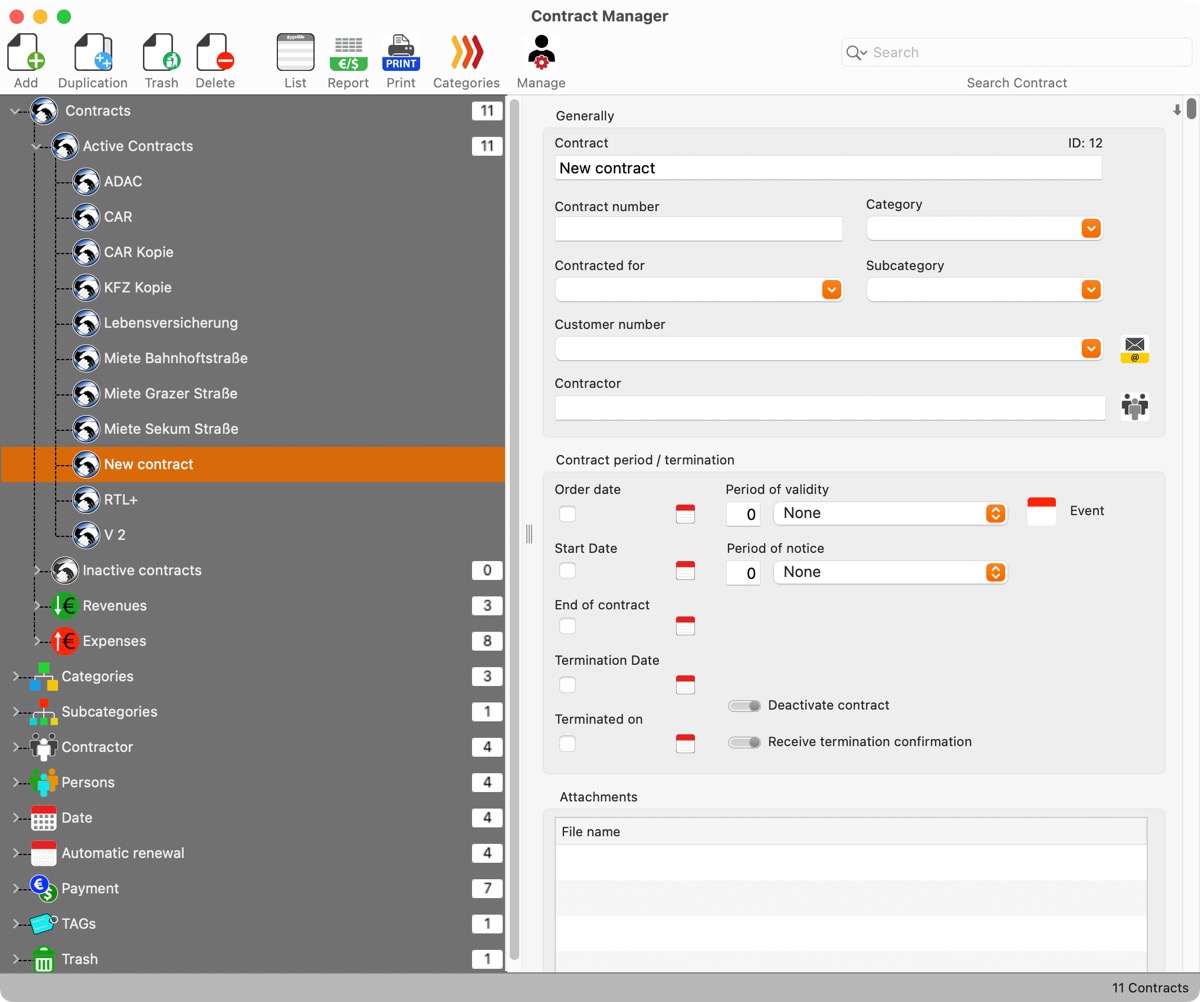Click the Delete toolbar icon
Screen dimensions: 1200x1002
pos(215,52)
